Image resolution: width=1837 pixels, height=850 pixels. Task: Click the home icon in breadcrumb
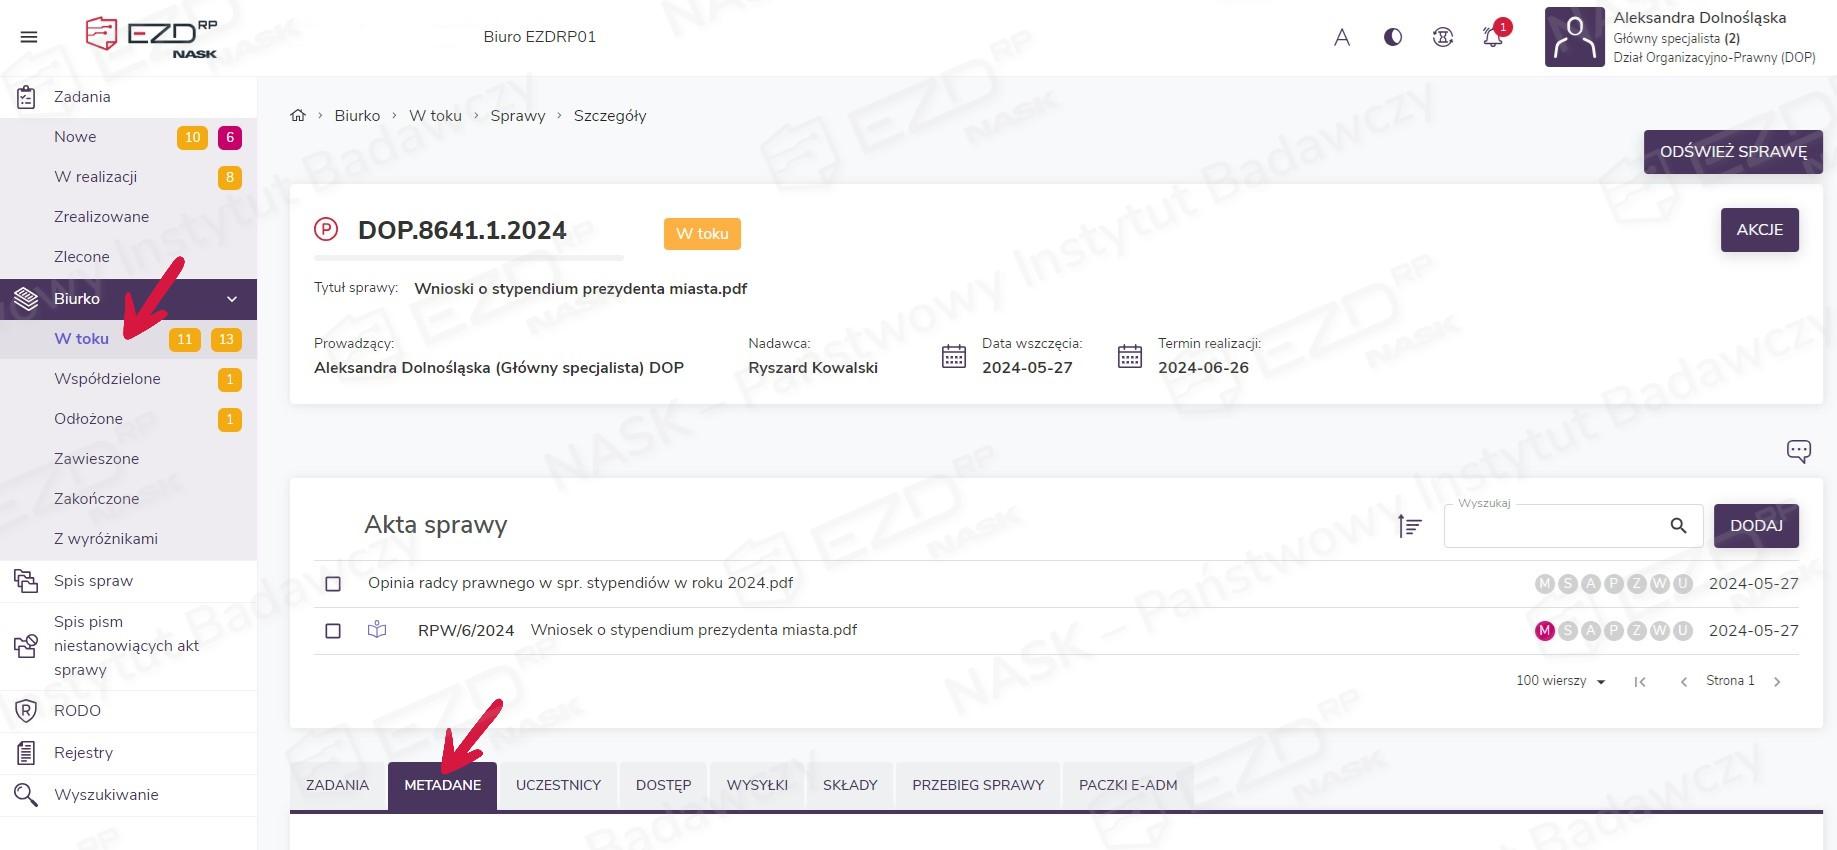298,116
